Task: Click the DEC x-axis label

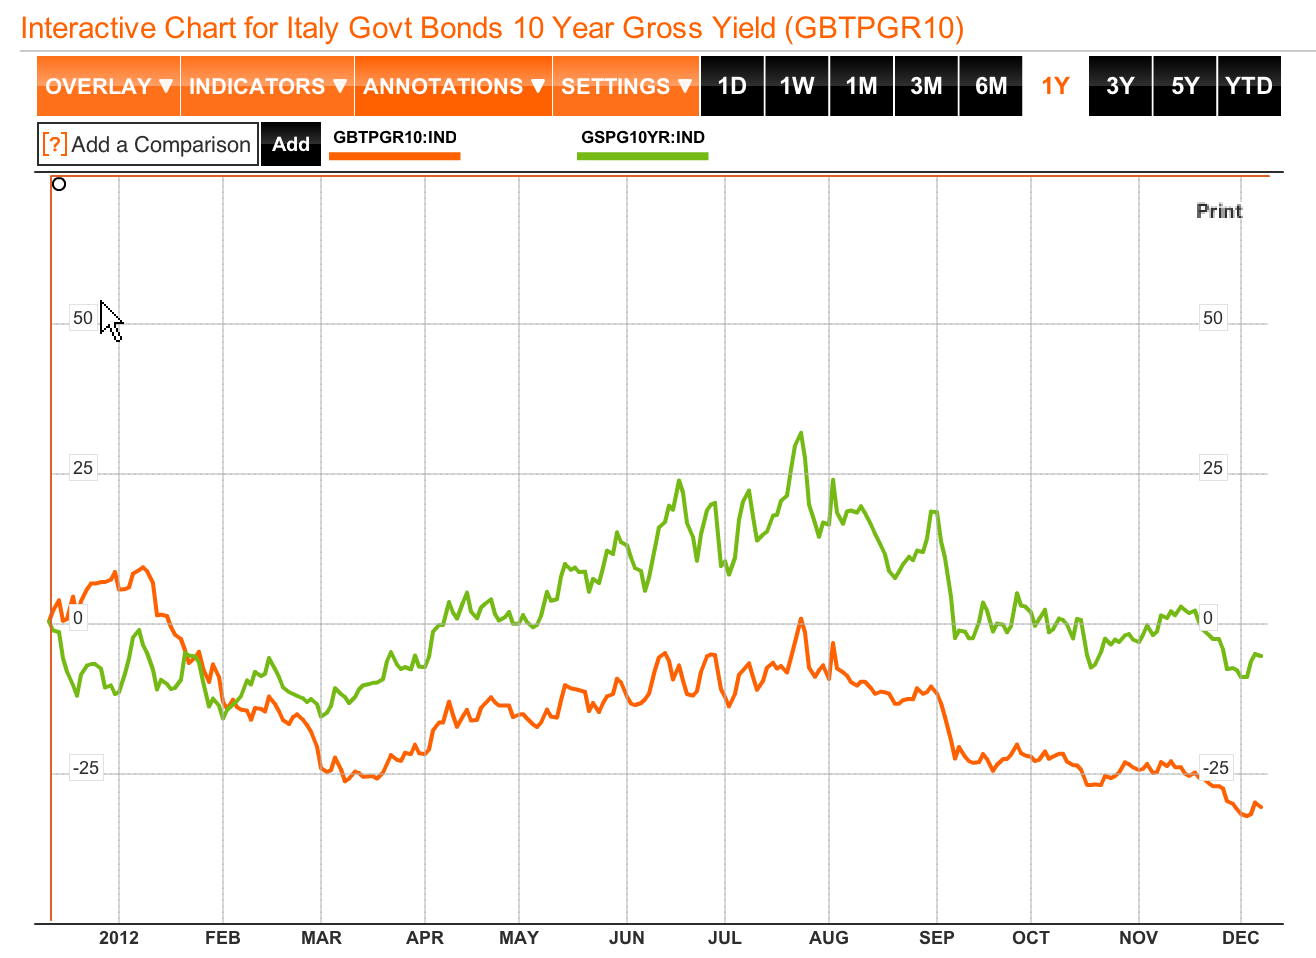Action: click(x=1241, y=937)
